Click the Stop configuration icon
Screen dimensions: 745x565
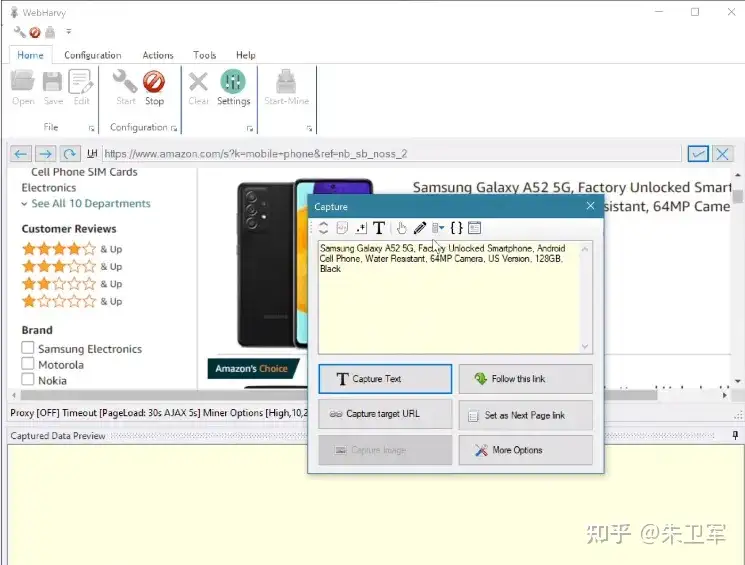point(154,88)
